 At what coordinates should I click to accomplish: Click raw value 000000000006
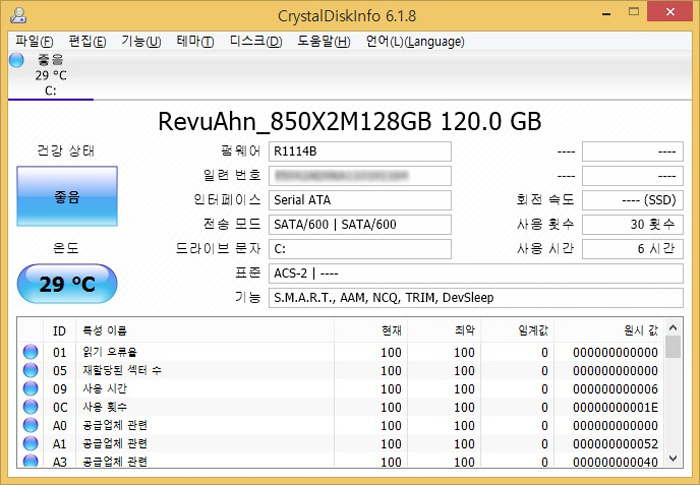615,389
